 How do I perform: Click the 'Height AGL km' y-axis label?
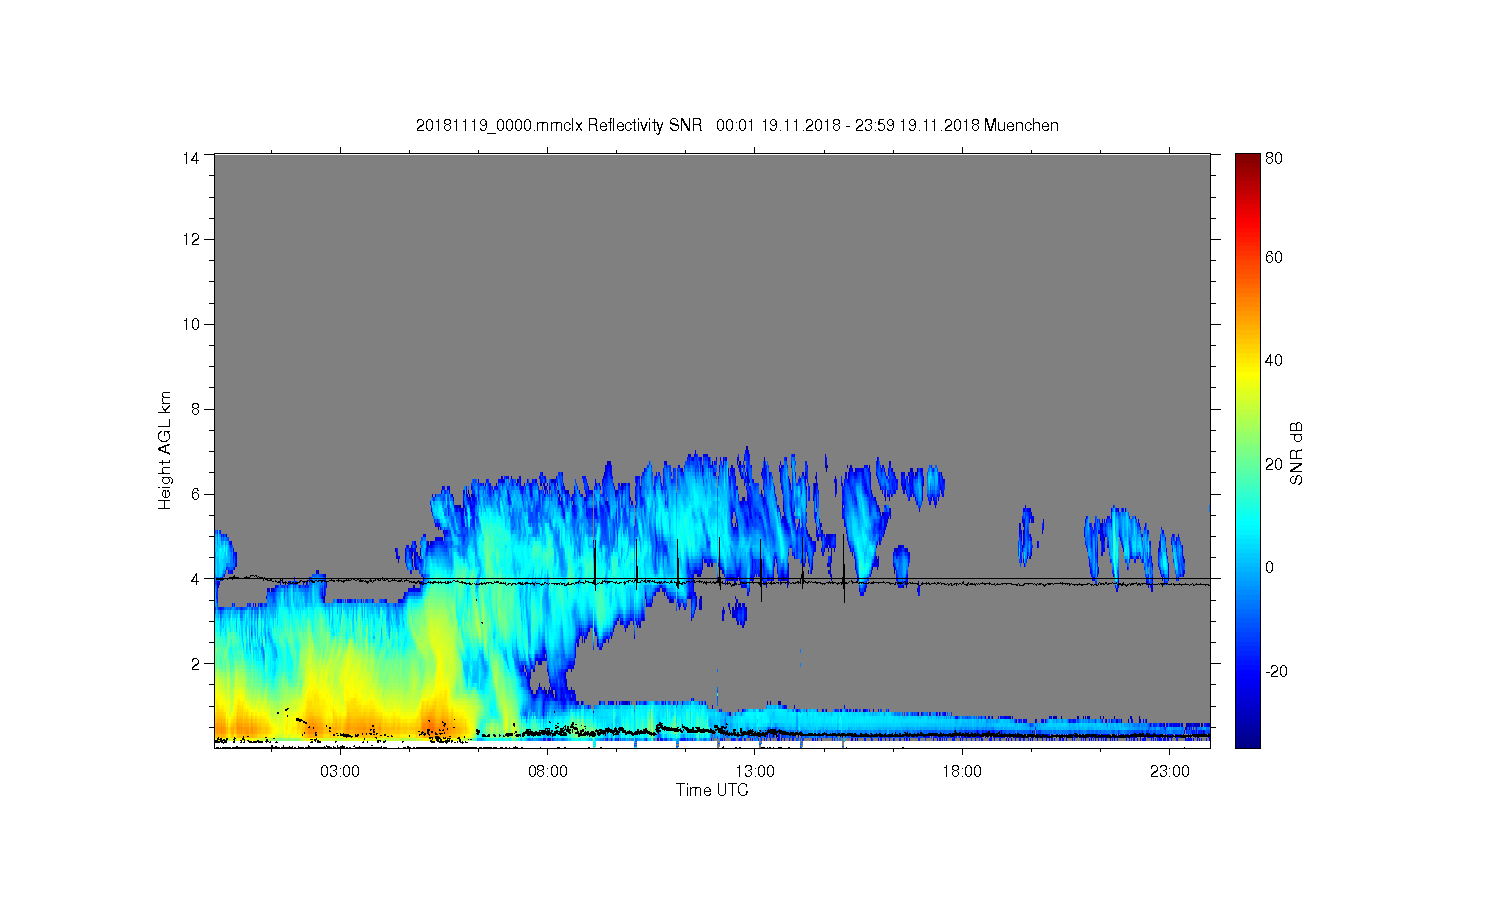[165, 450]
